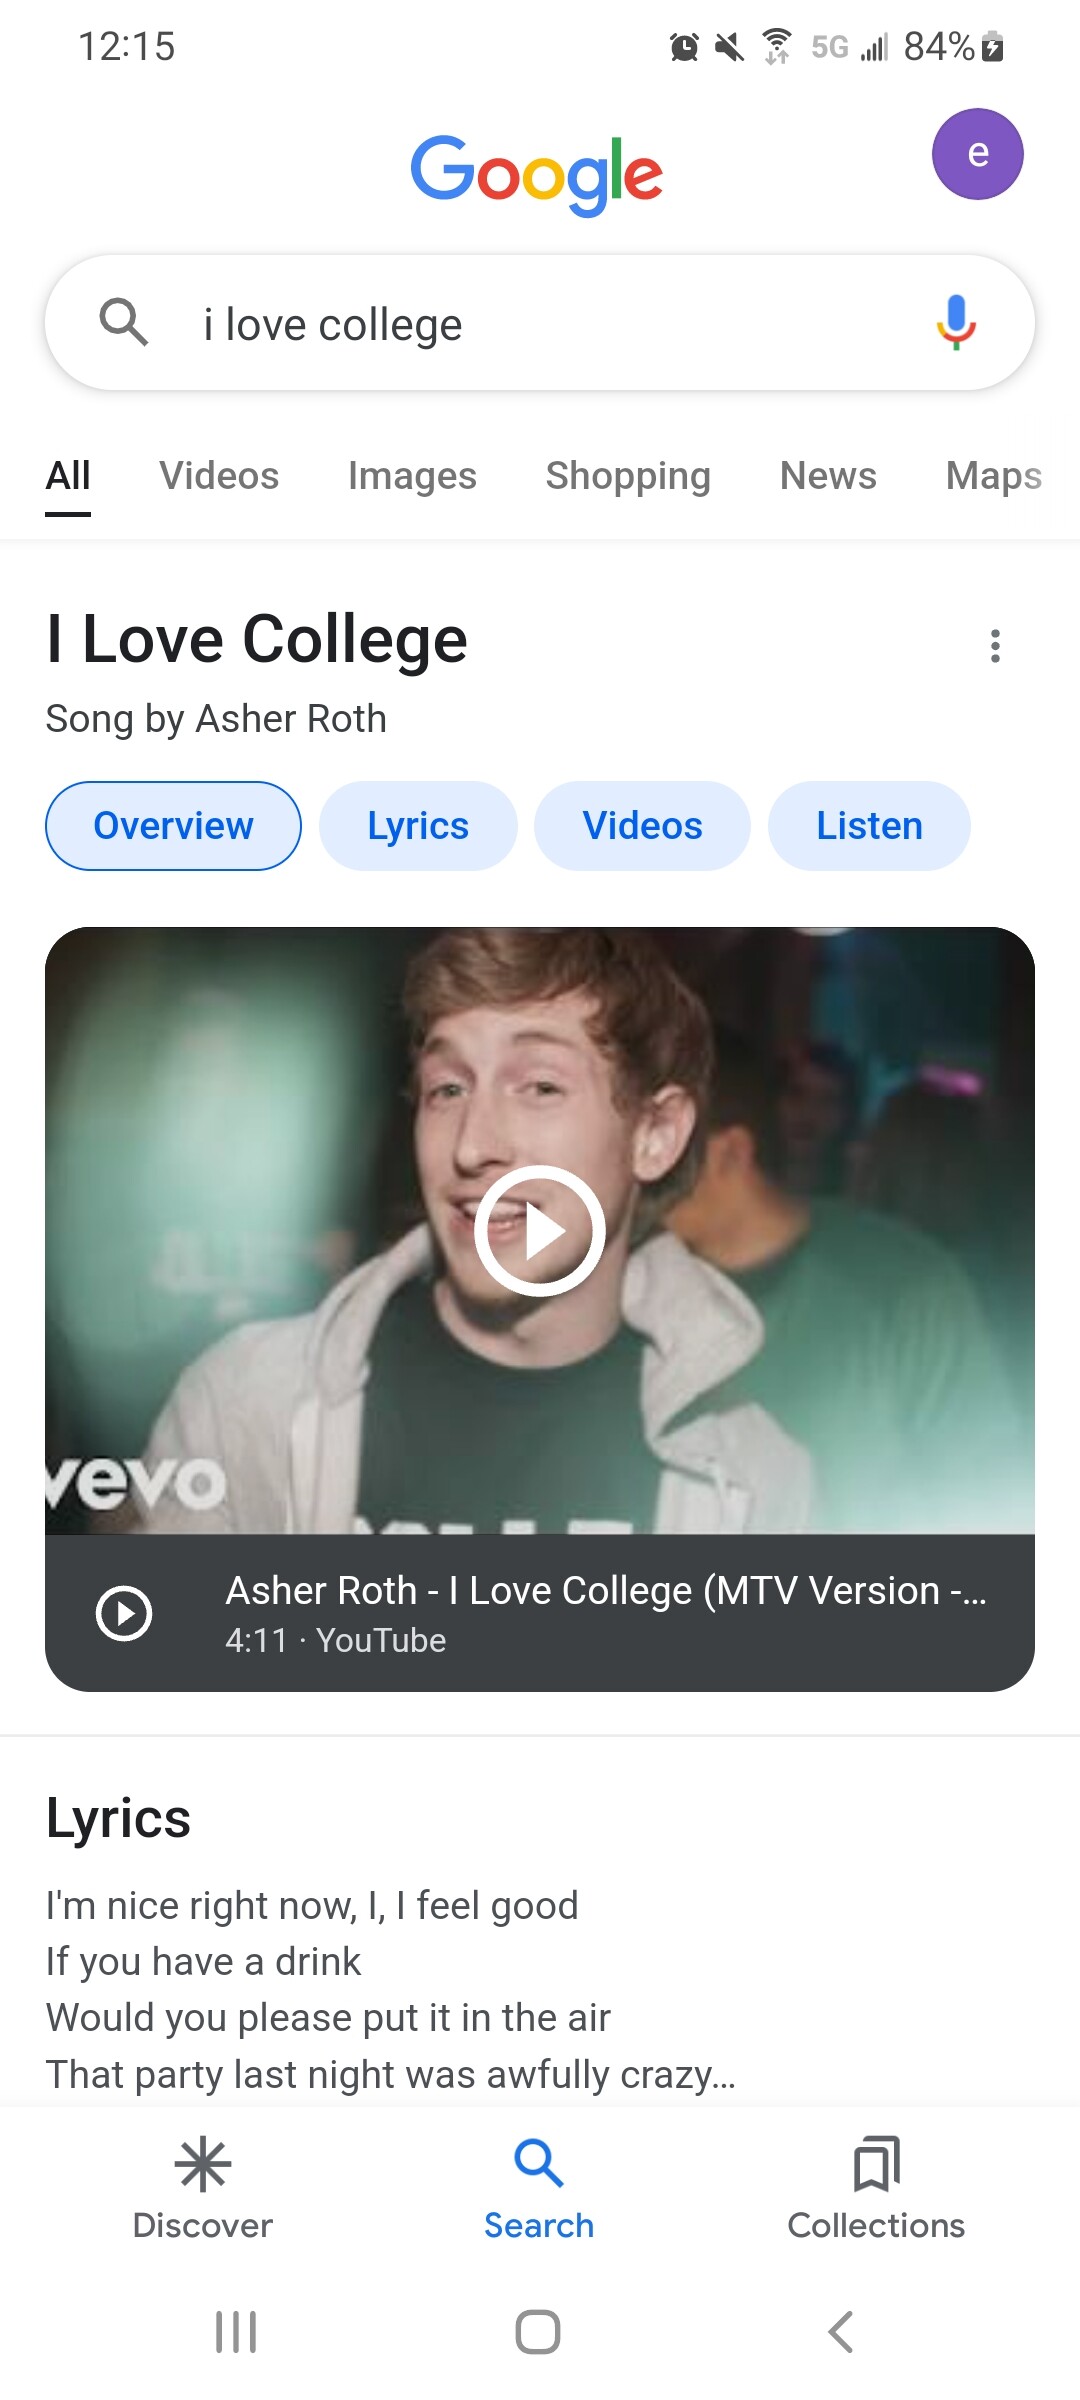Select the Overview chip

coord(173,826)
